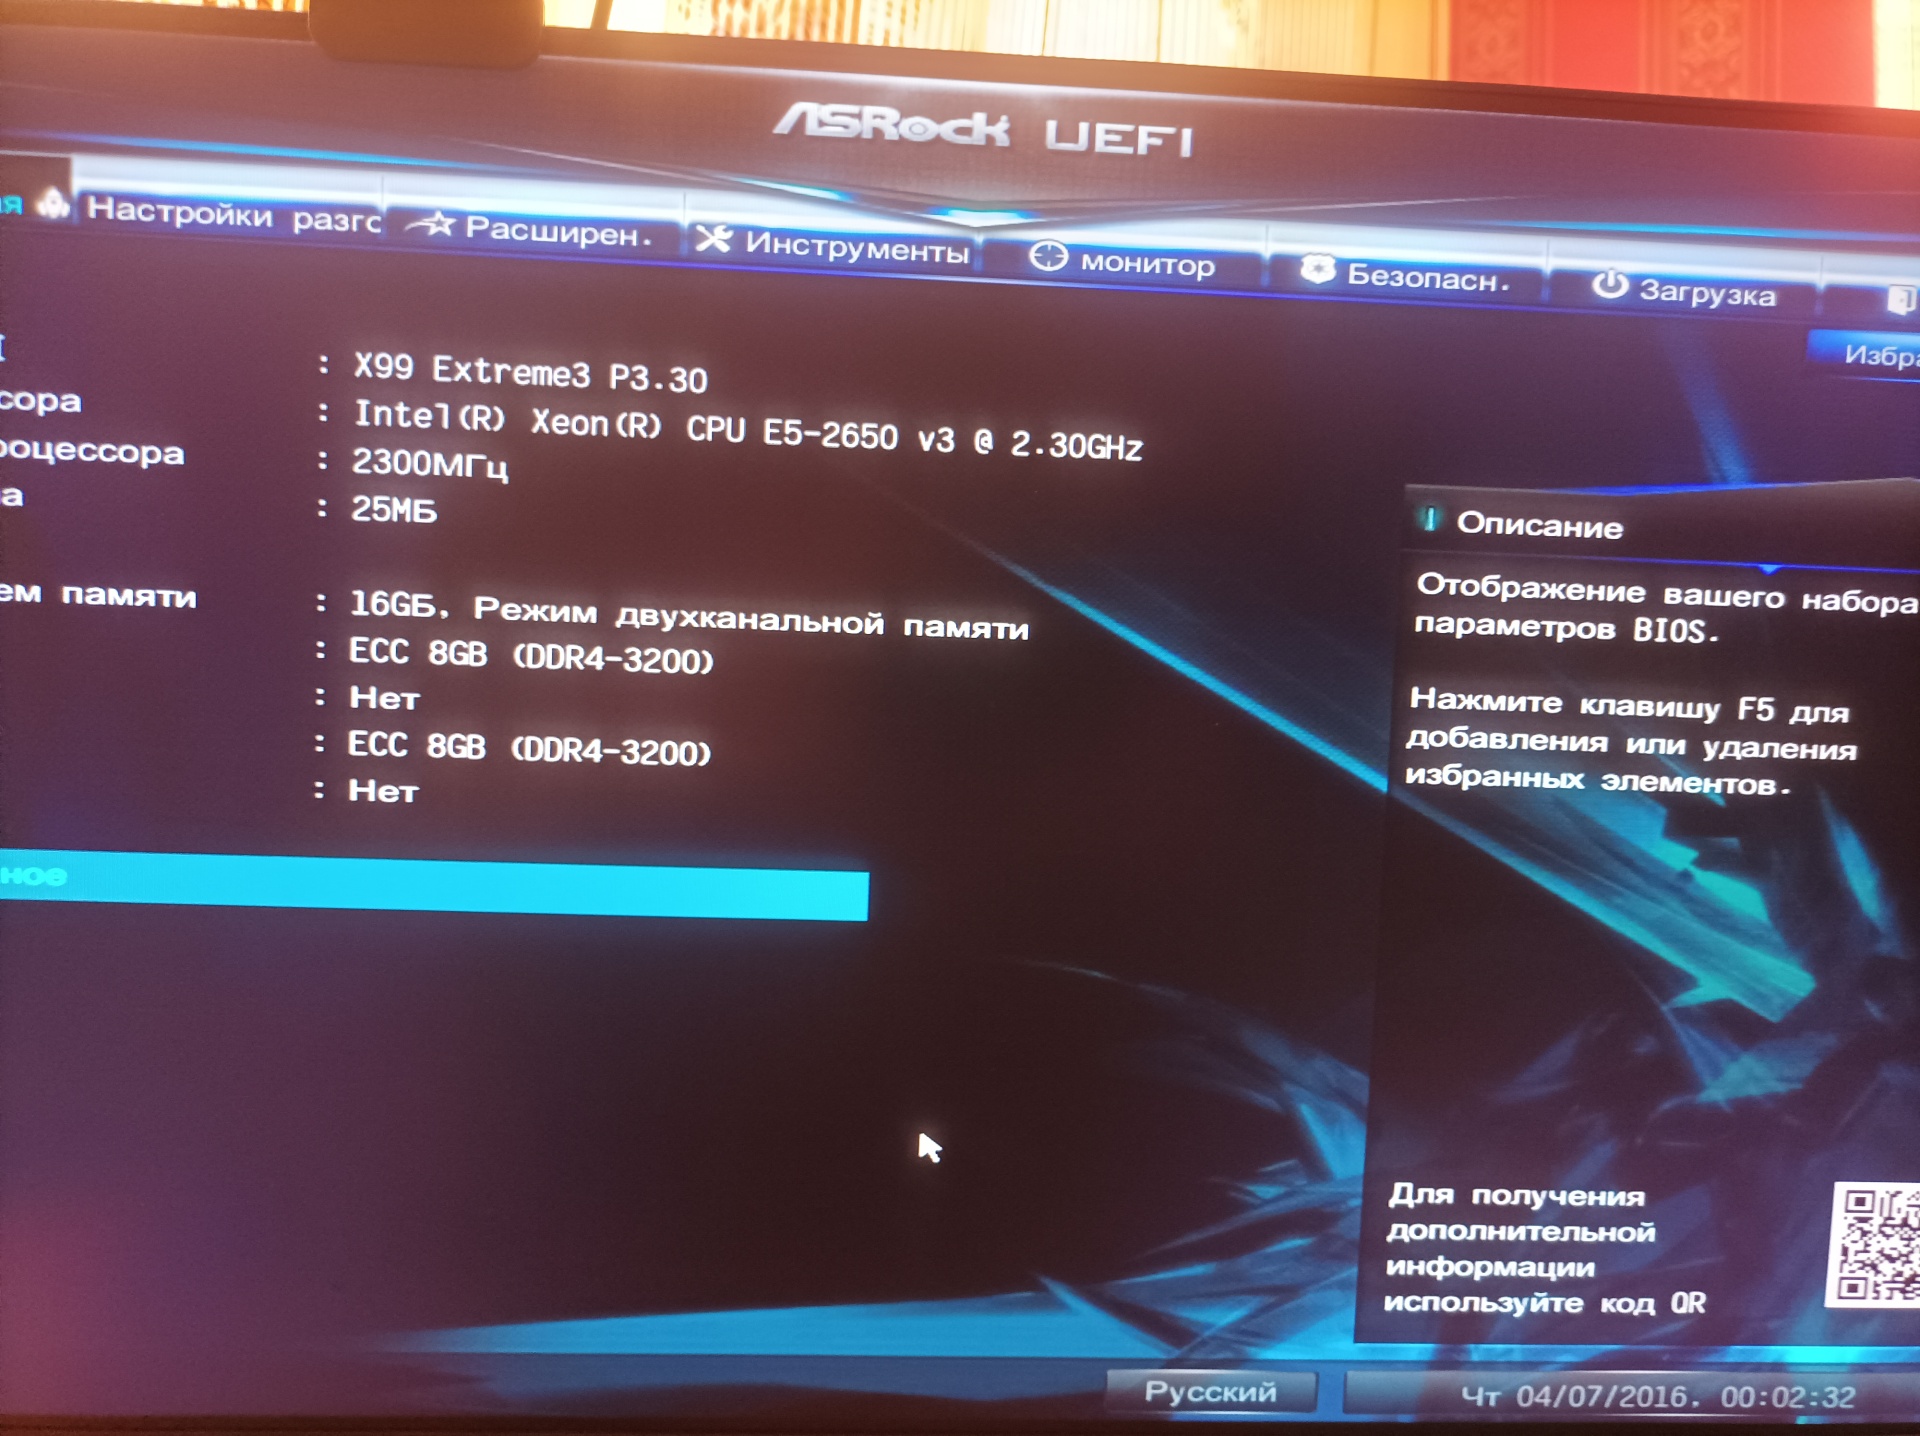This screenshot has width=1920, height=1436.
Task: Change language via Русский button
Action: point(1210,1391)
